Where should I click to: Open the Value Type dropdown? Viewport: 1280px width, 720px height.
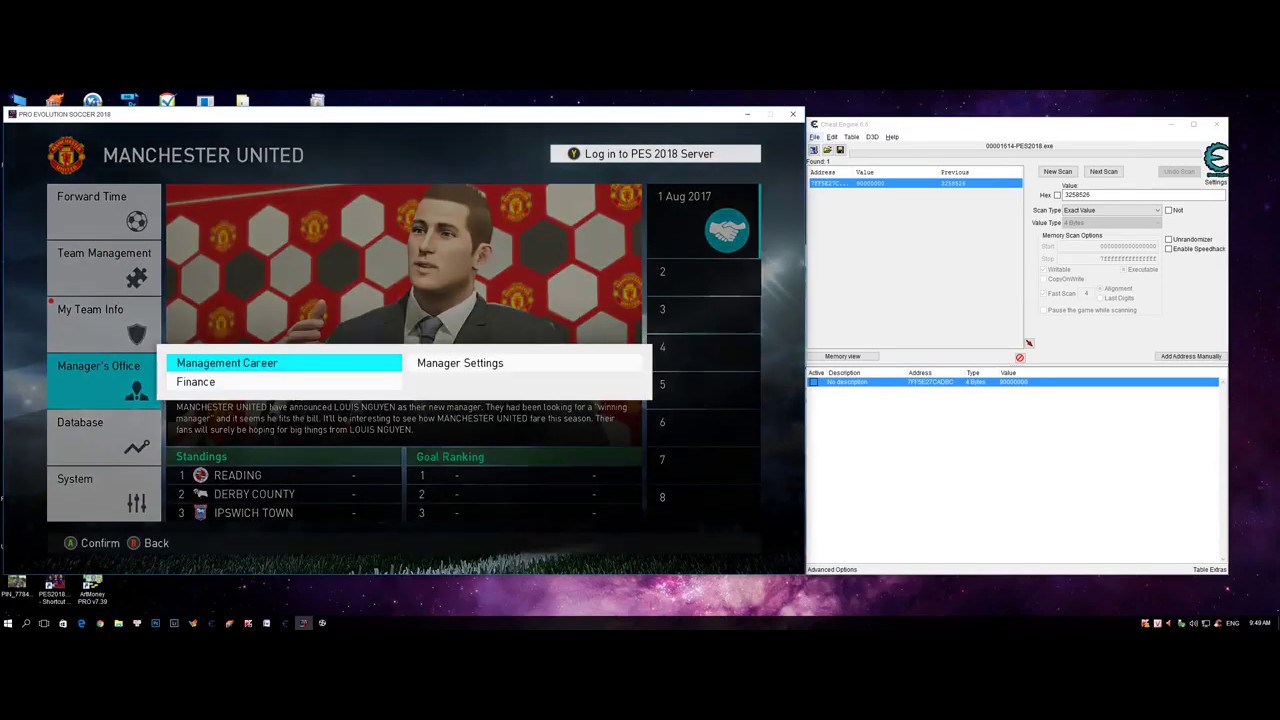click(1112, 223)
